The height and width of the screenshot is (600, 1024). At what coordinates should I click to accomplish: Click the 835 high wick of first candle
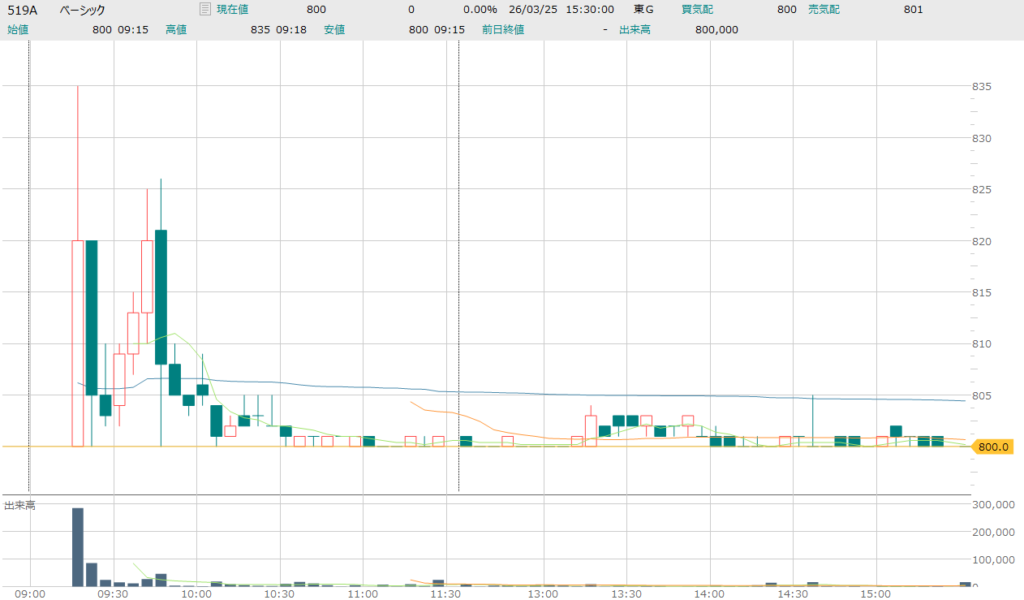click(77, 90)
